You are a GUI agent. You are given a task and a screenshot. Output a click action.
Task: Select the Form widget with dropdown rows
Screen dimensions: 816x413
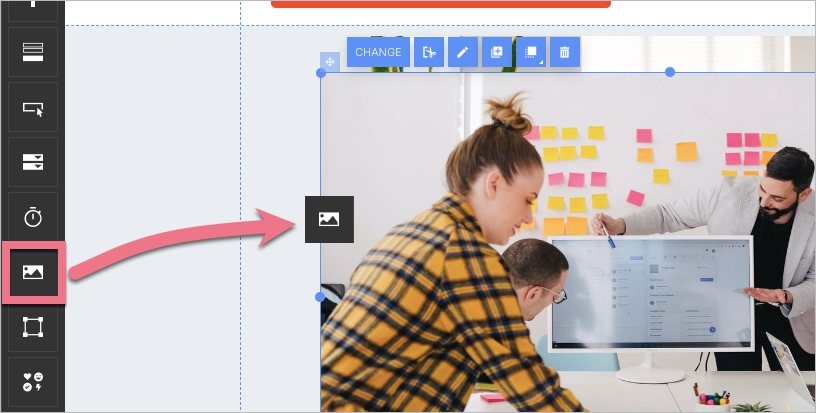click(33, 162)
